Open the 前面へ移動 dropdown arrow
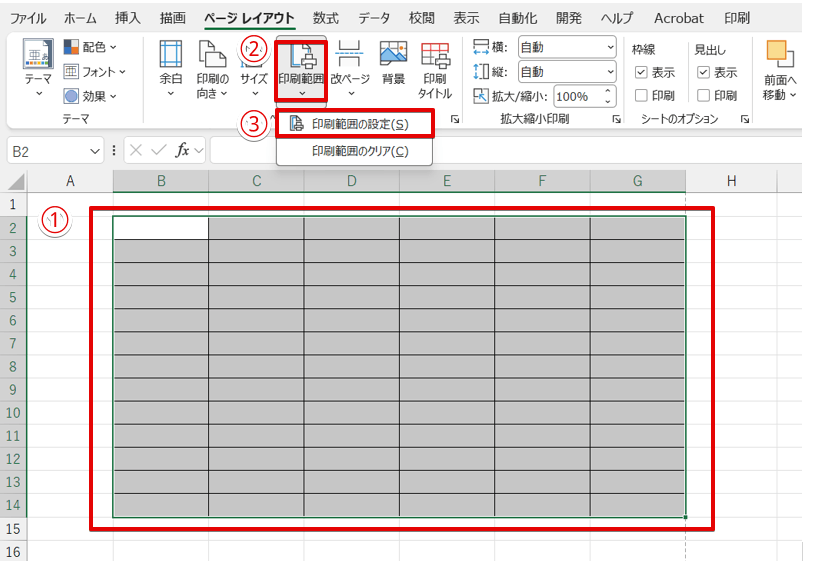Image resolution: width=831 pixels, height=561 pixels. click(793, 95)
